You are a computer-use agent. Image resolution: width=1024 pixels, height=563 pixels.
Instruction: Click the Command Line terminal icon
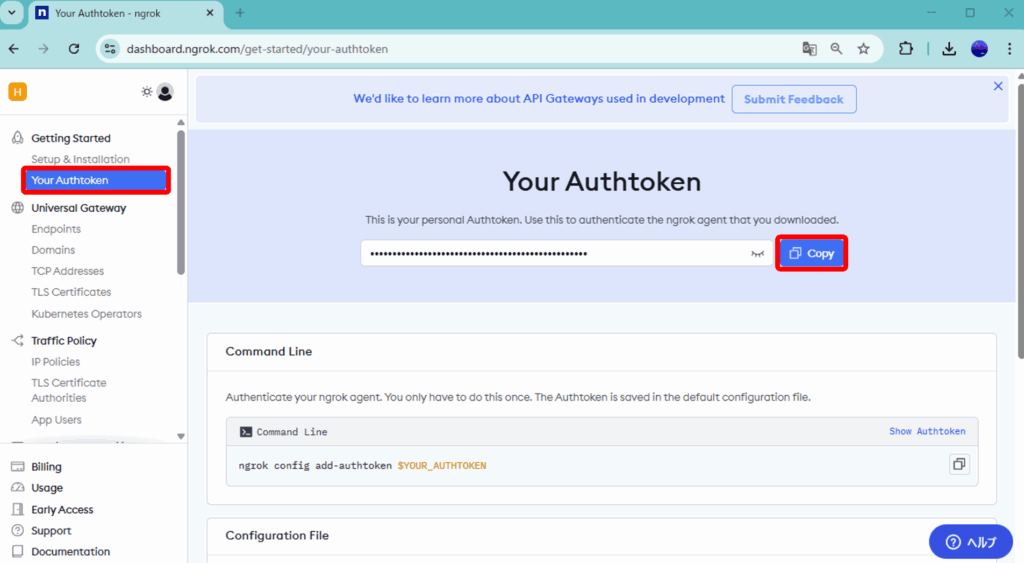point(246,432)
